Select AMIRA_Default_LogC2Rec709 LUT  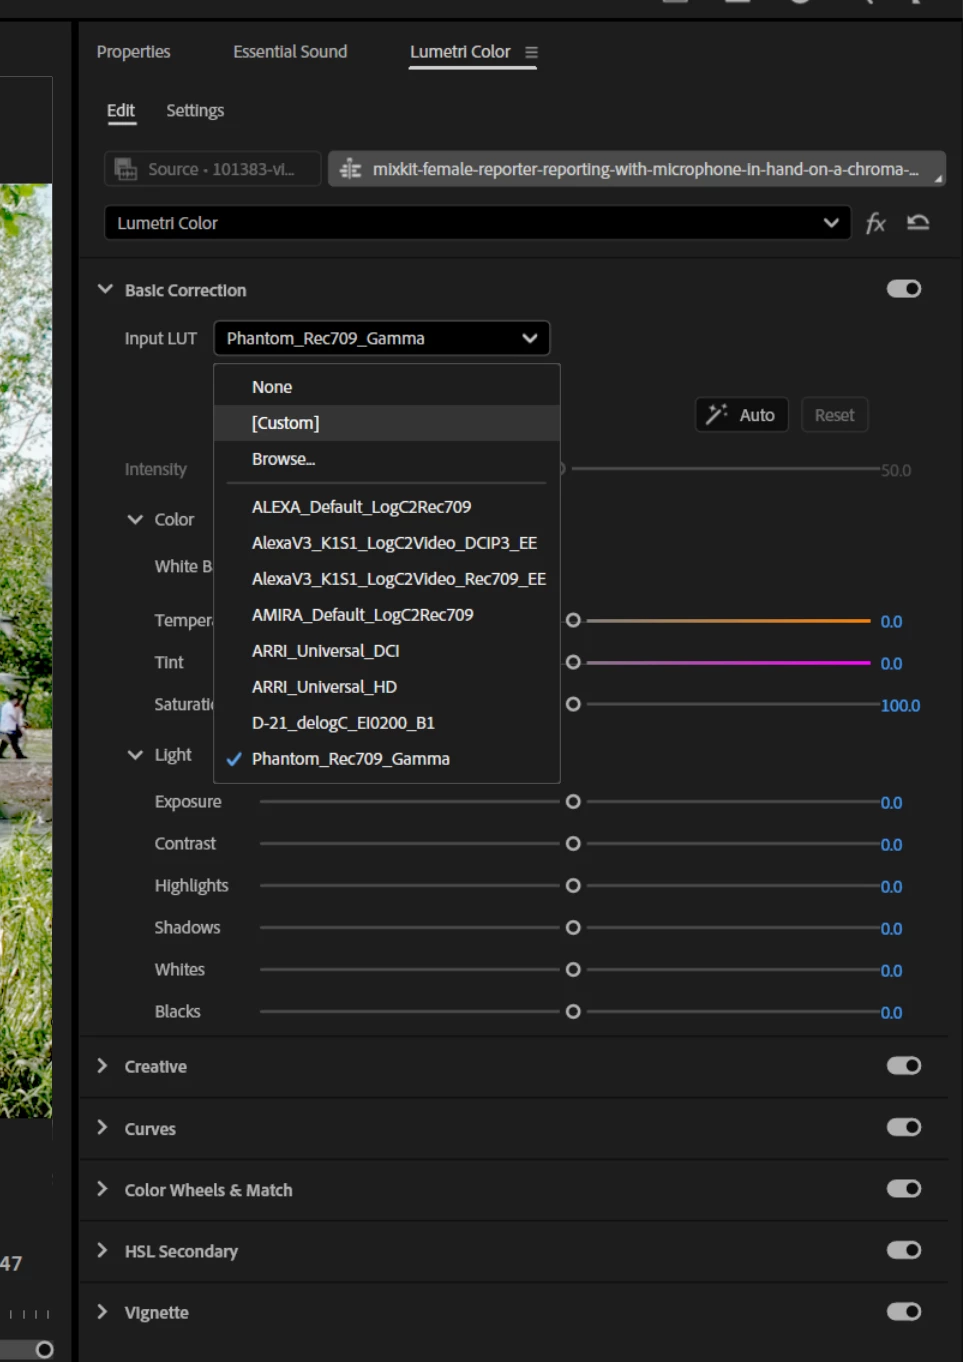(x=387, y=615)
